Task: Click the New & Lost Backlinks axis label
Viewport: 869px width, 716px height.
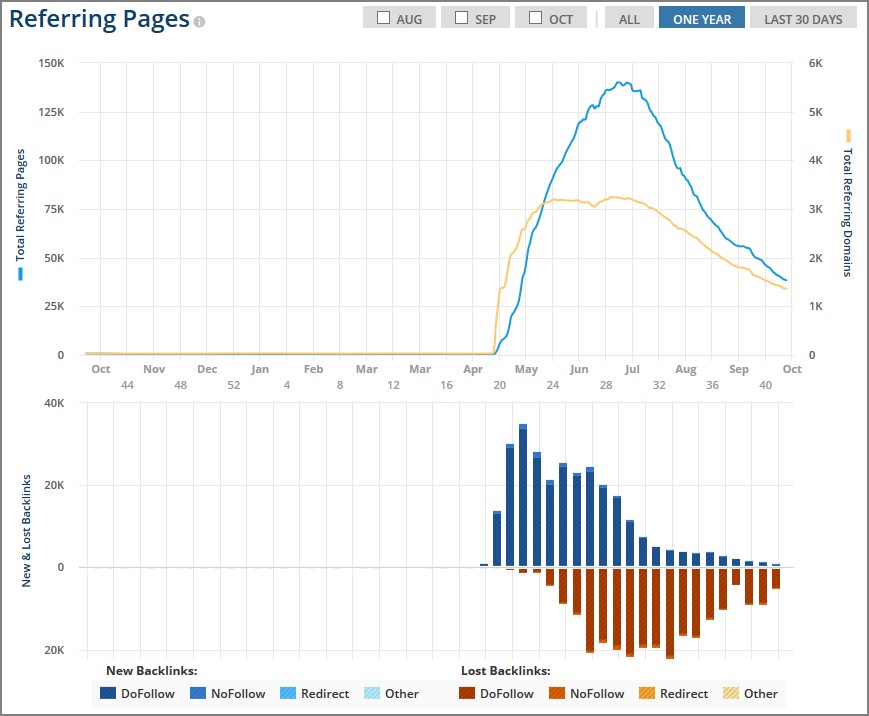Action: 26,531
